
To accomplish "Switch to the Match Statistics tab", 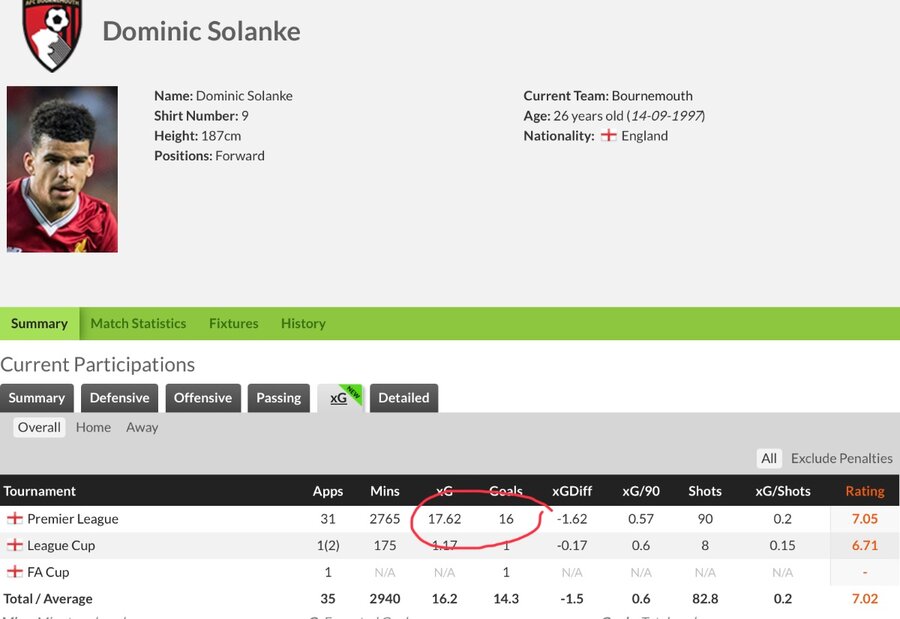I will point(138,323).
